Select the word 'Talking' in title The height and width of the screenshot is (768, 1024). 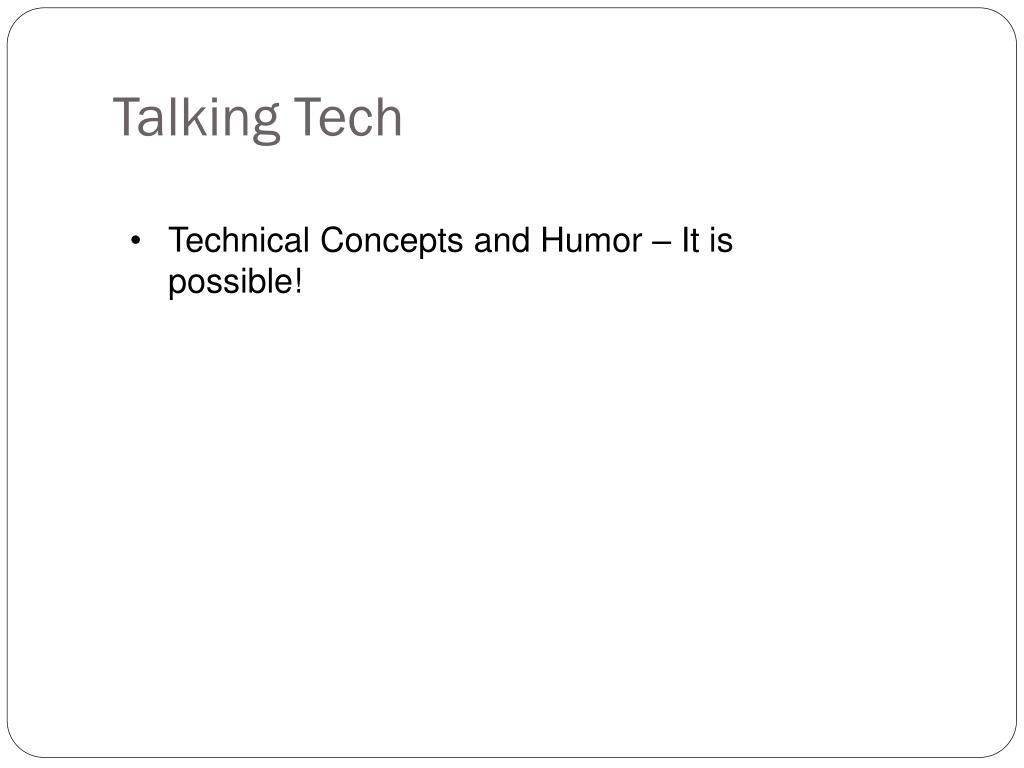(x=197, y=118)
